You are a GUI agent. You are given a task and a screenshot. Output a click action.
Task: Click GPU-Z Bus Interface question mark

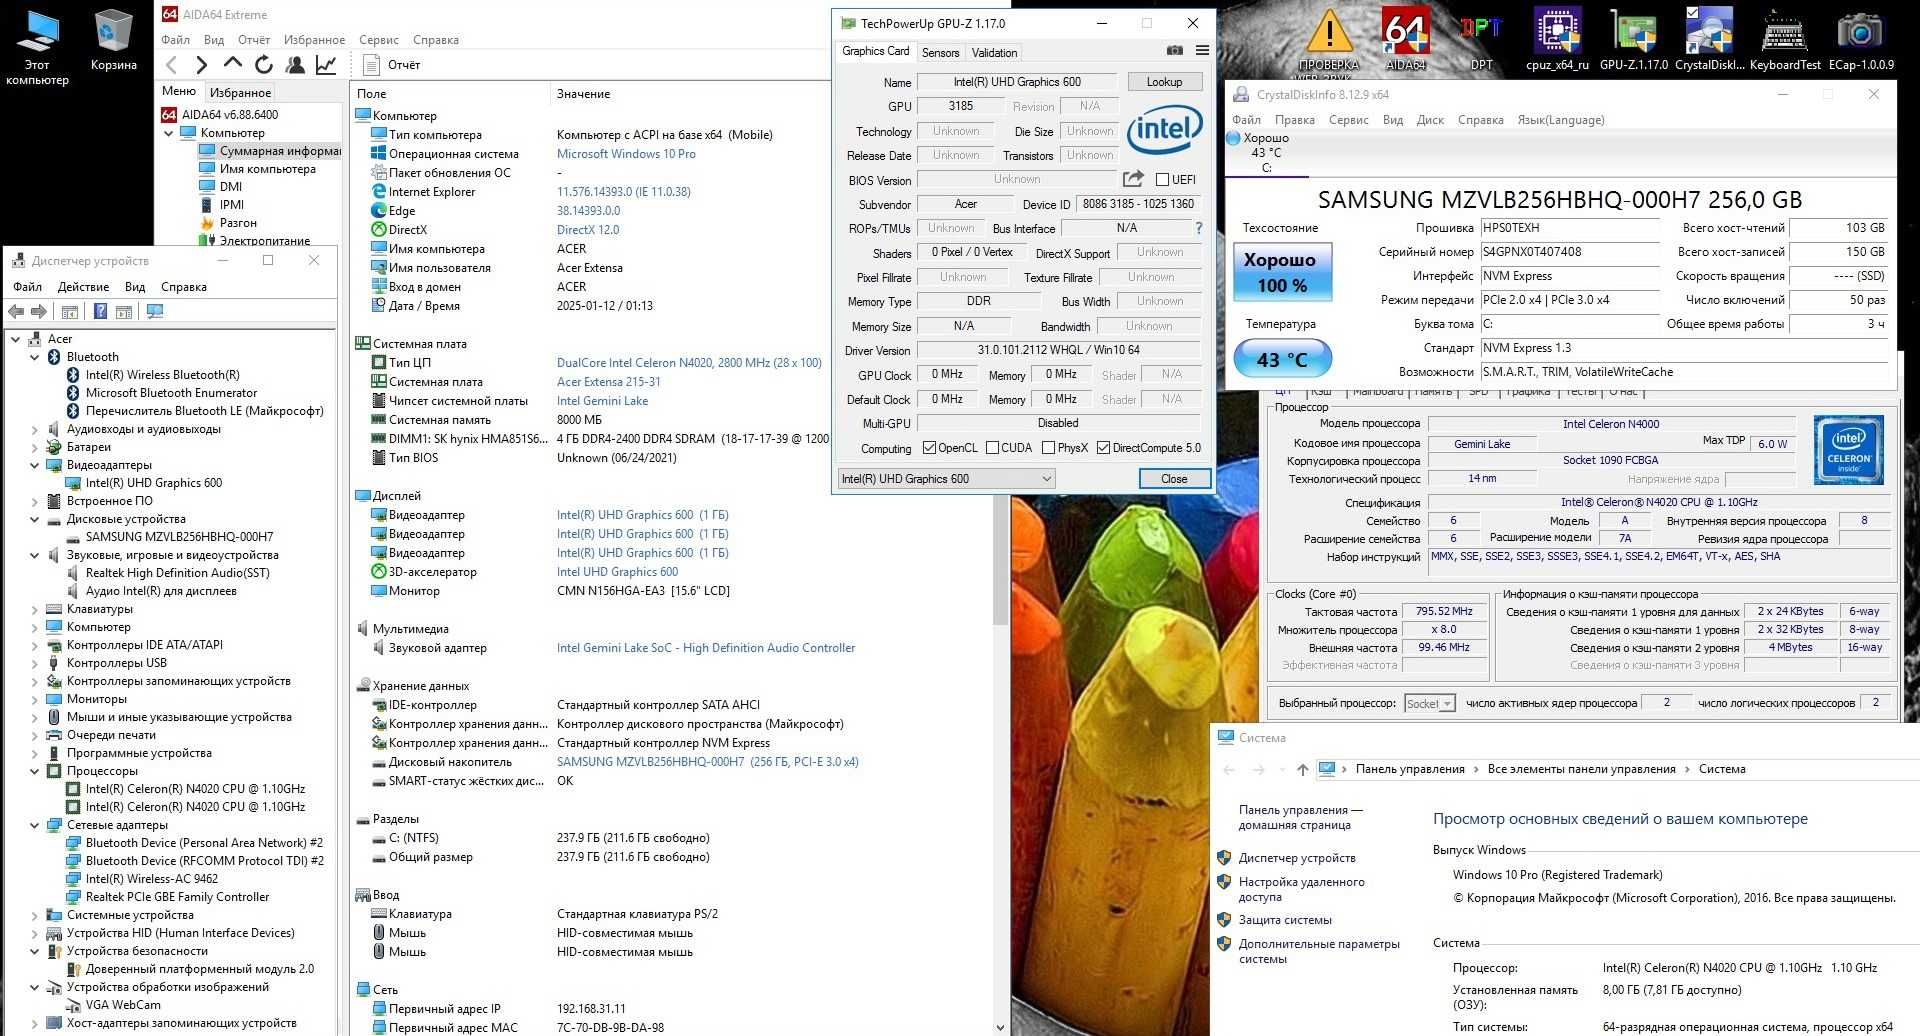[x=1199, y=228]
